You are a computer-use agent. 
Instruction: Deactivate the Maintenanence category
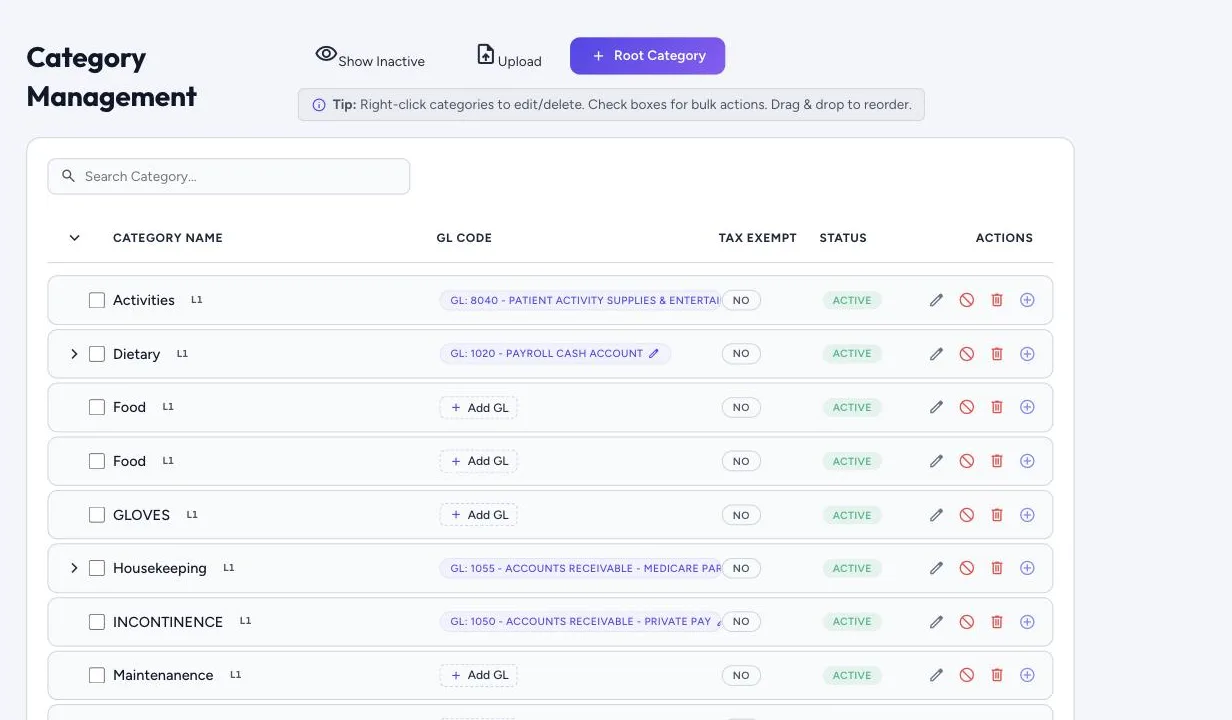(x=966, y=675)
